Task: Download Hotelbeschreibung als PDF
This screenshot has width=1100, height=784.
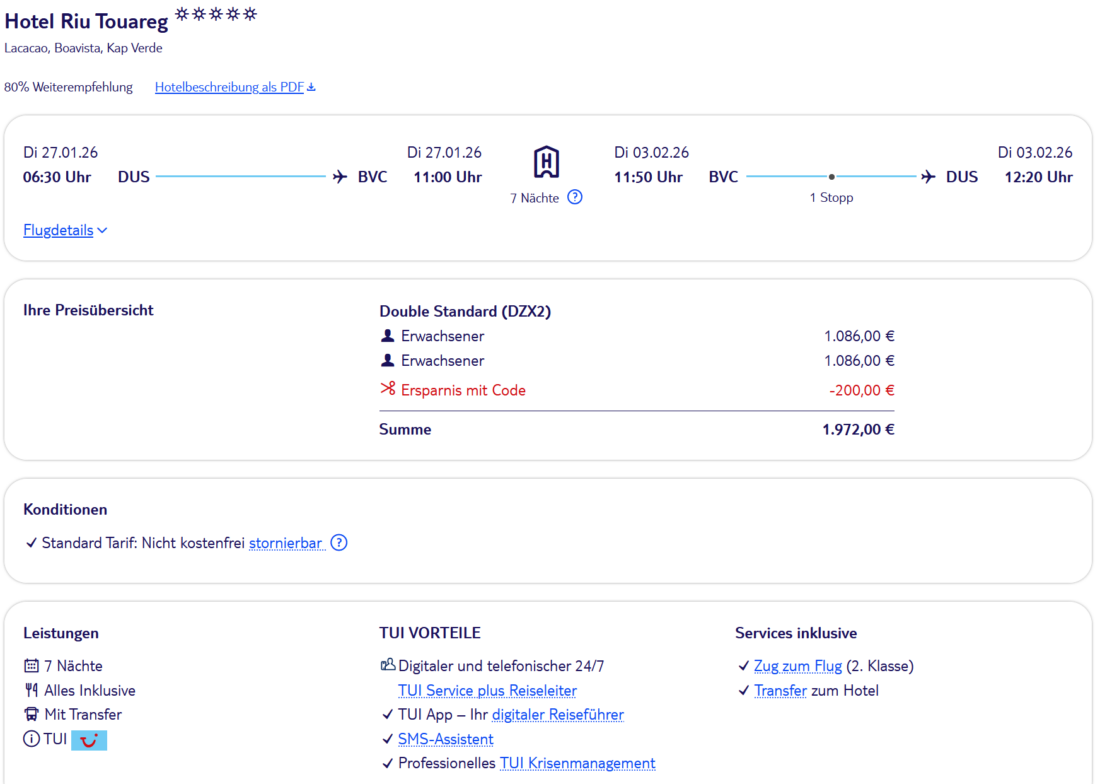Action: click(x=229, y=87)
